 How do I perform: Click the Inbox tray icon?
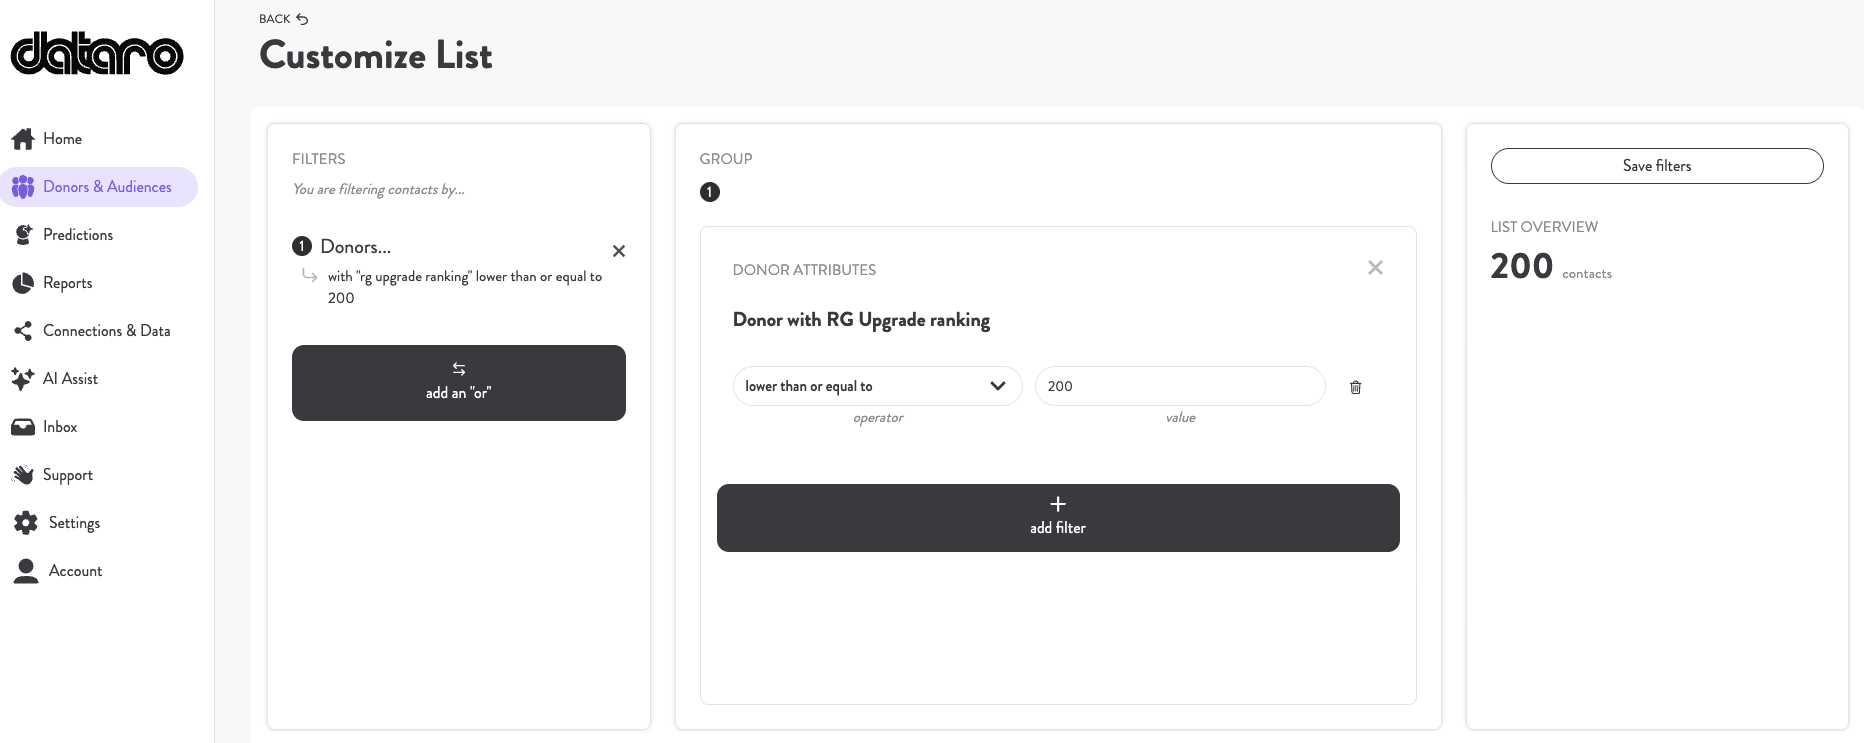pos(23,427)
